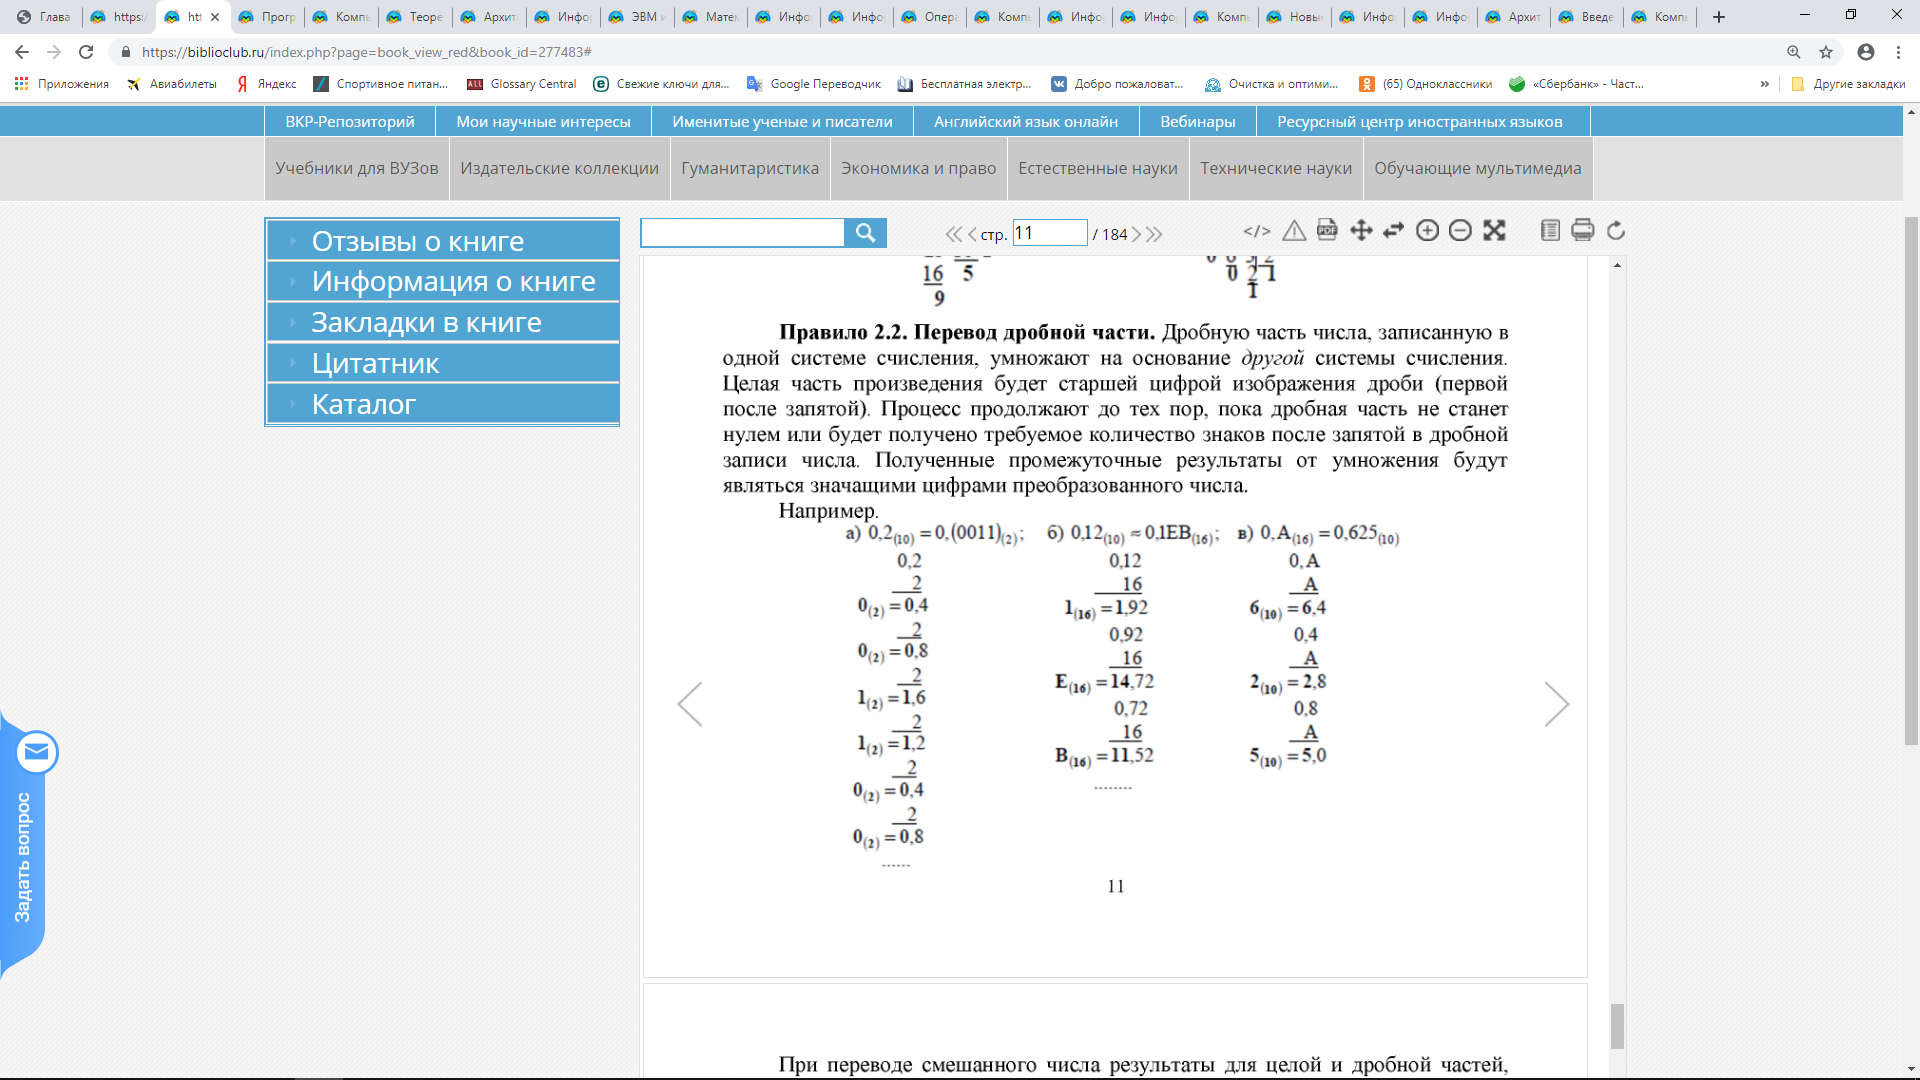This screenshot has height=1080, width=1920.
Task: Click the bookmark star in address bar
Action: [x=1826, y=52]
